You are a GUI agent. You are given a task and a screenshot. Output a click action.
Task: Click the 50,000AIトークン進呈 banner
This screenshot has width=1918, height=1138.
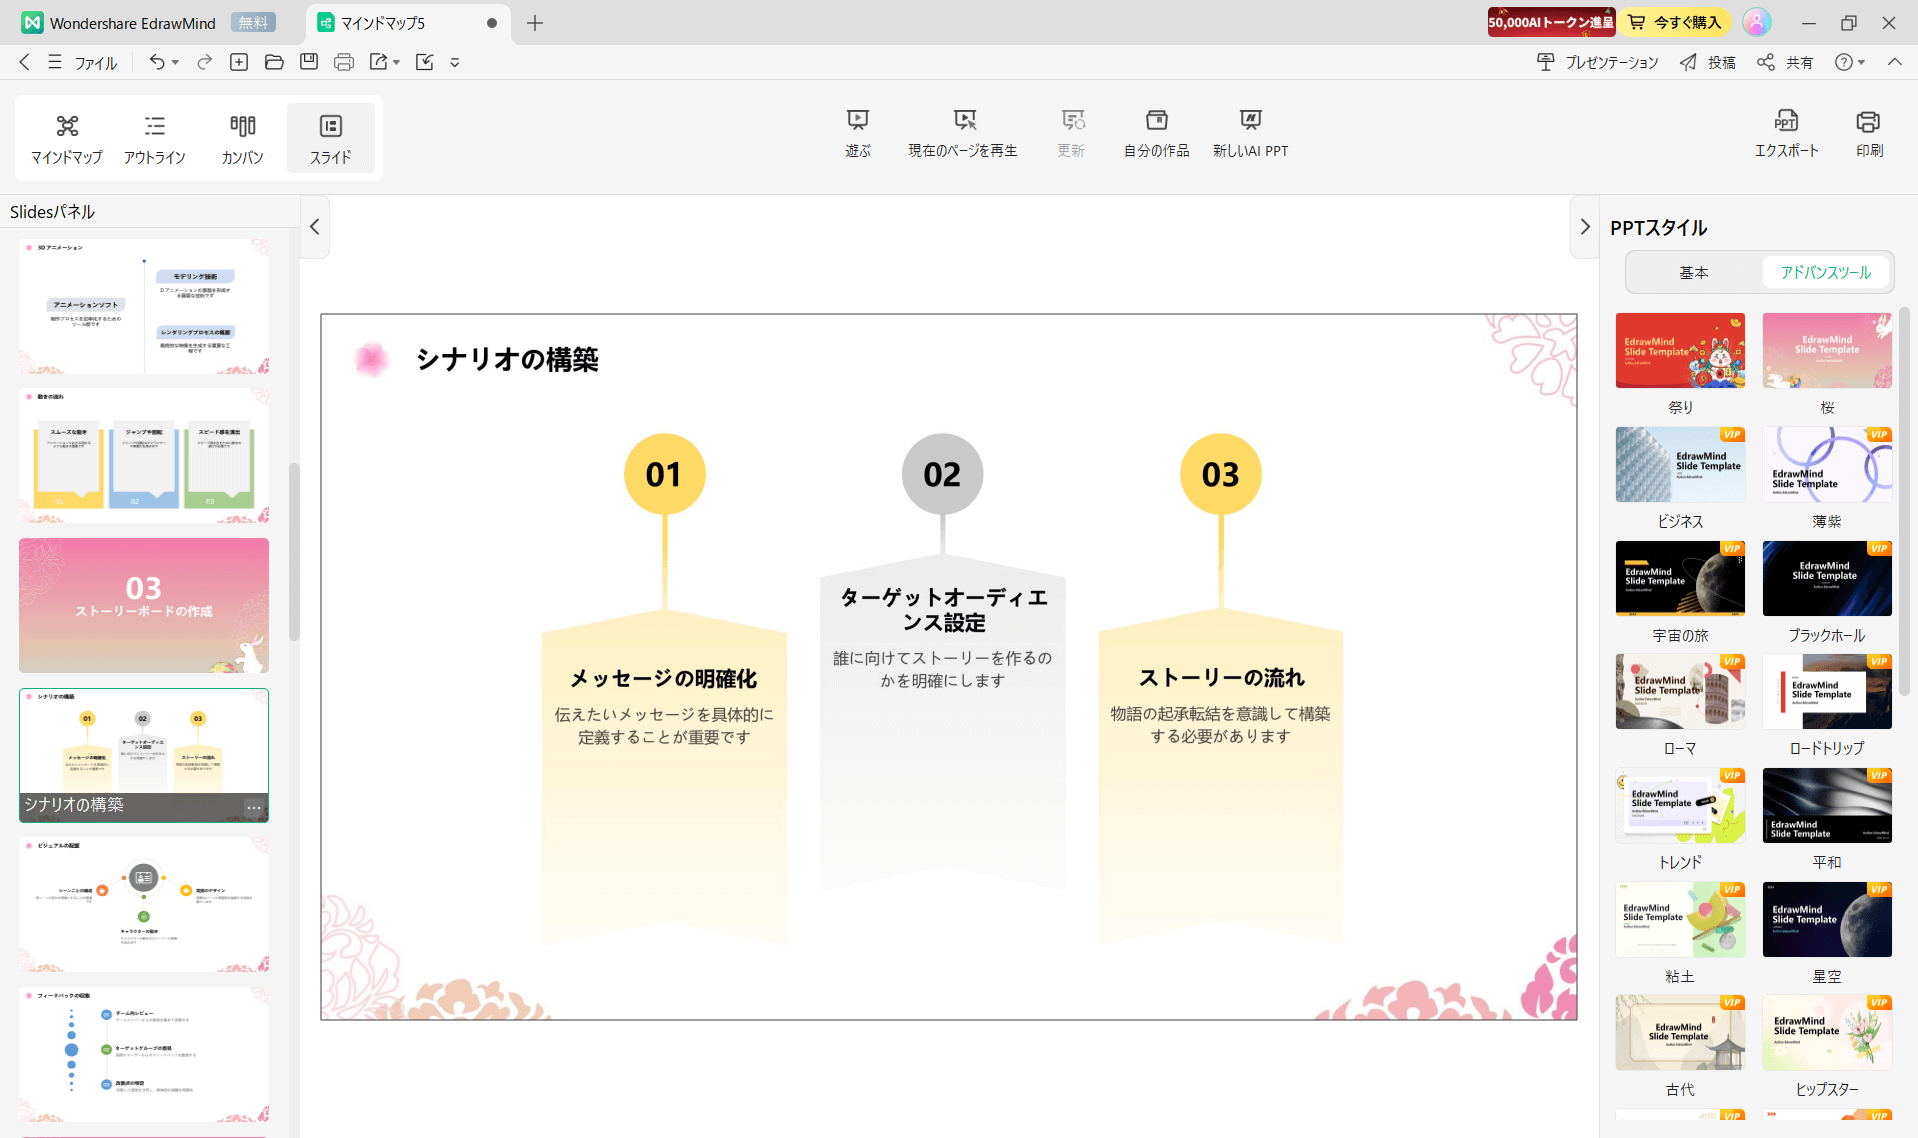click(x=1551, y=22)
